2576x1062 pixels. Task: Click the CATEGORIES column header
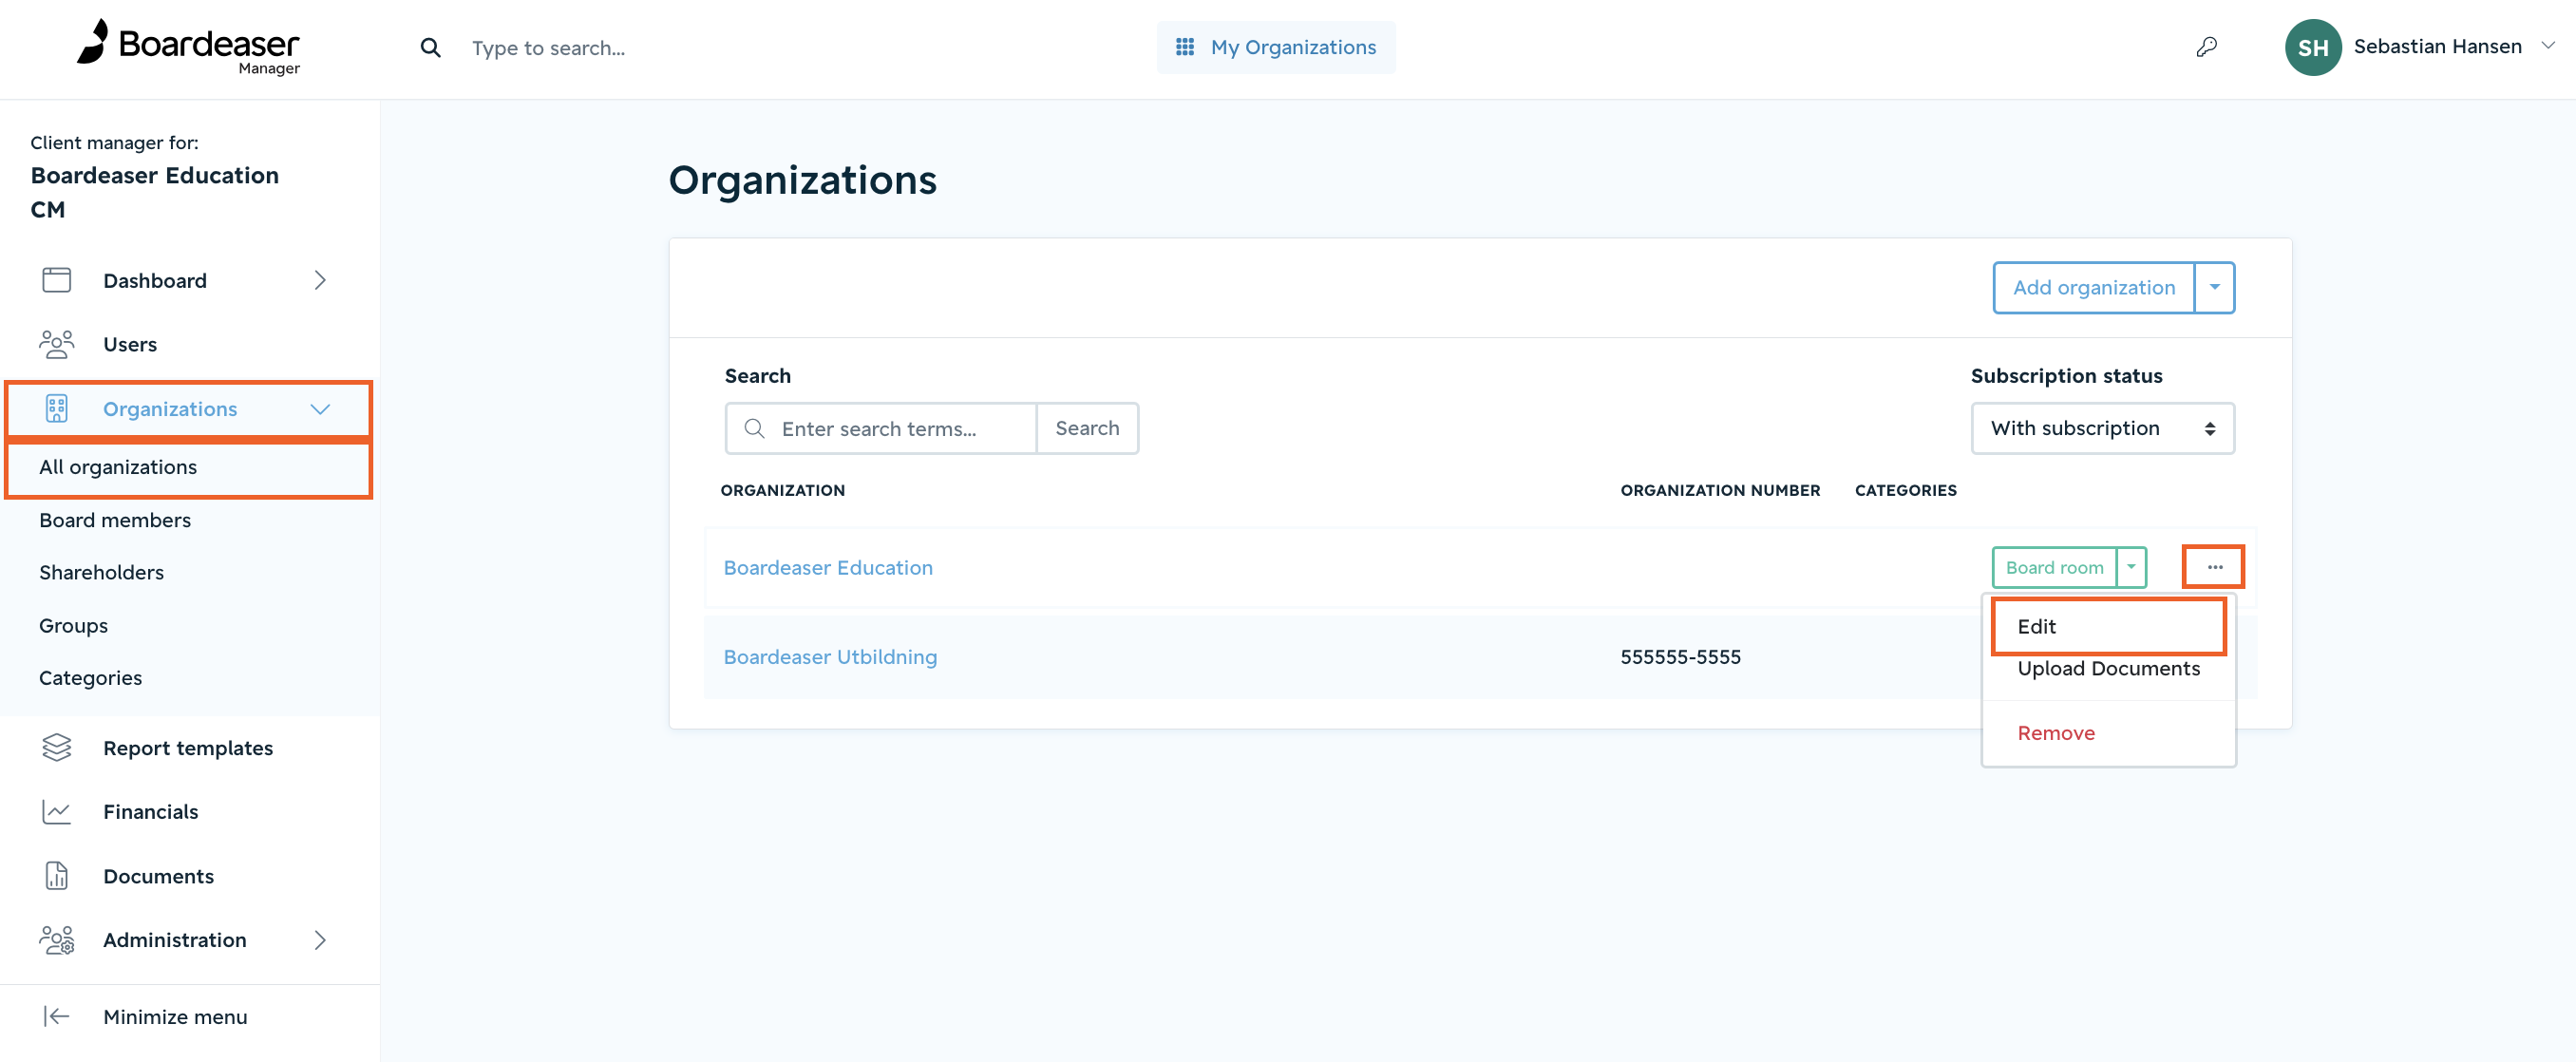[1905, 490]
